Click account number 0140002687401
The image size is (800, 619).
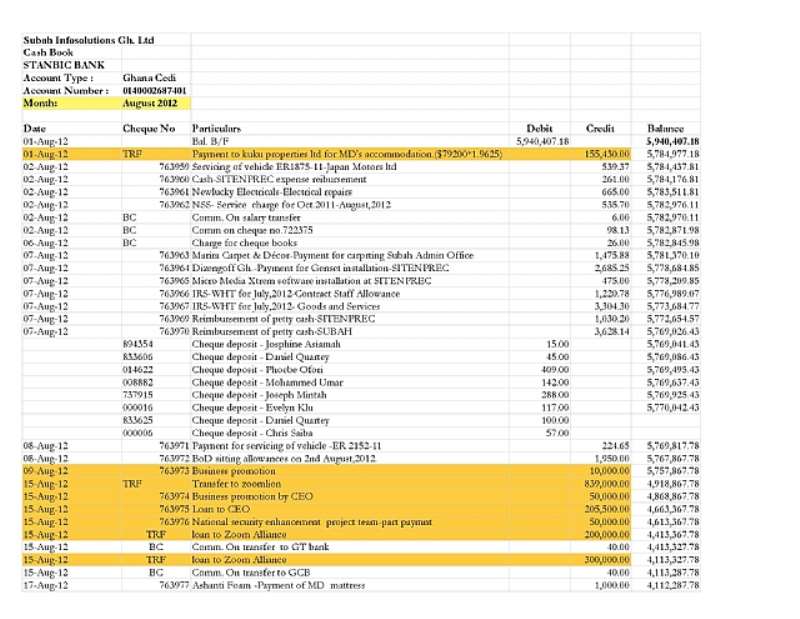pyautogui.click(x=155, y=90)
